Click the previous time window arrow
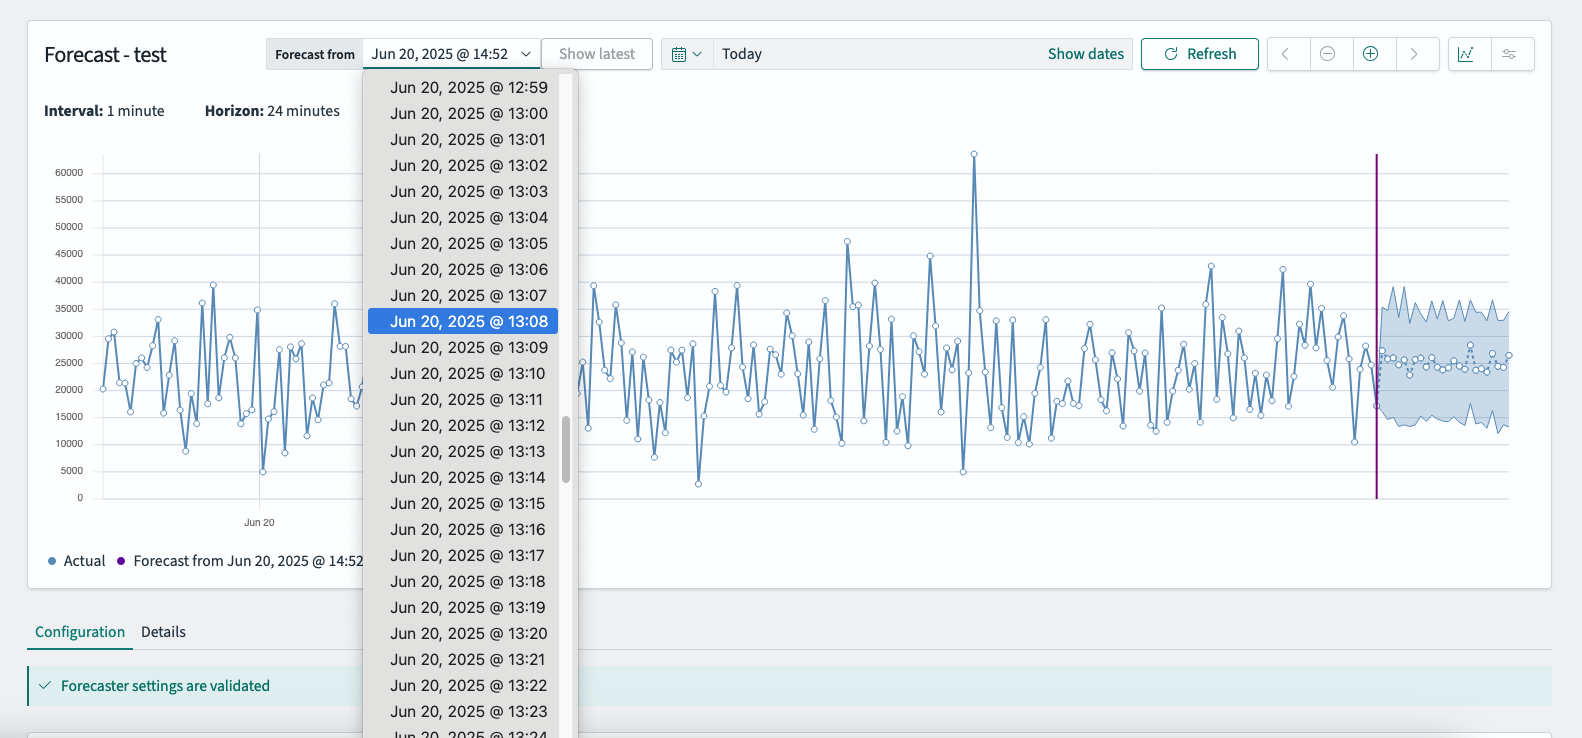The image size is (1582, 738). coord(1286,54)
